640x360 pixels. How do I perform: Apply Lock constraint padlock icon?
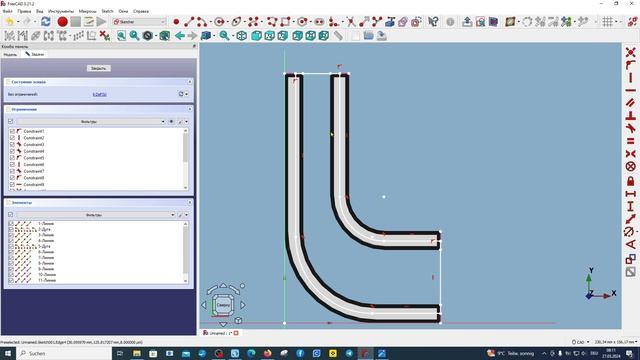click(631, 180)
